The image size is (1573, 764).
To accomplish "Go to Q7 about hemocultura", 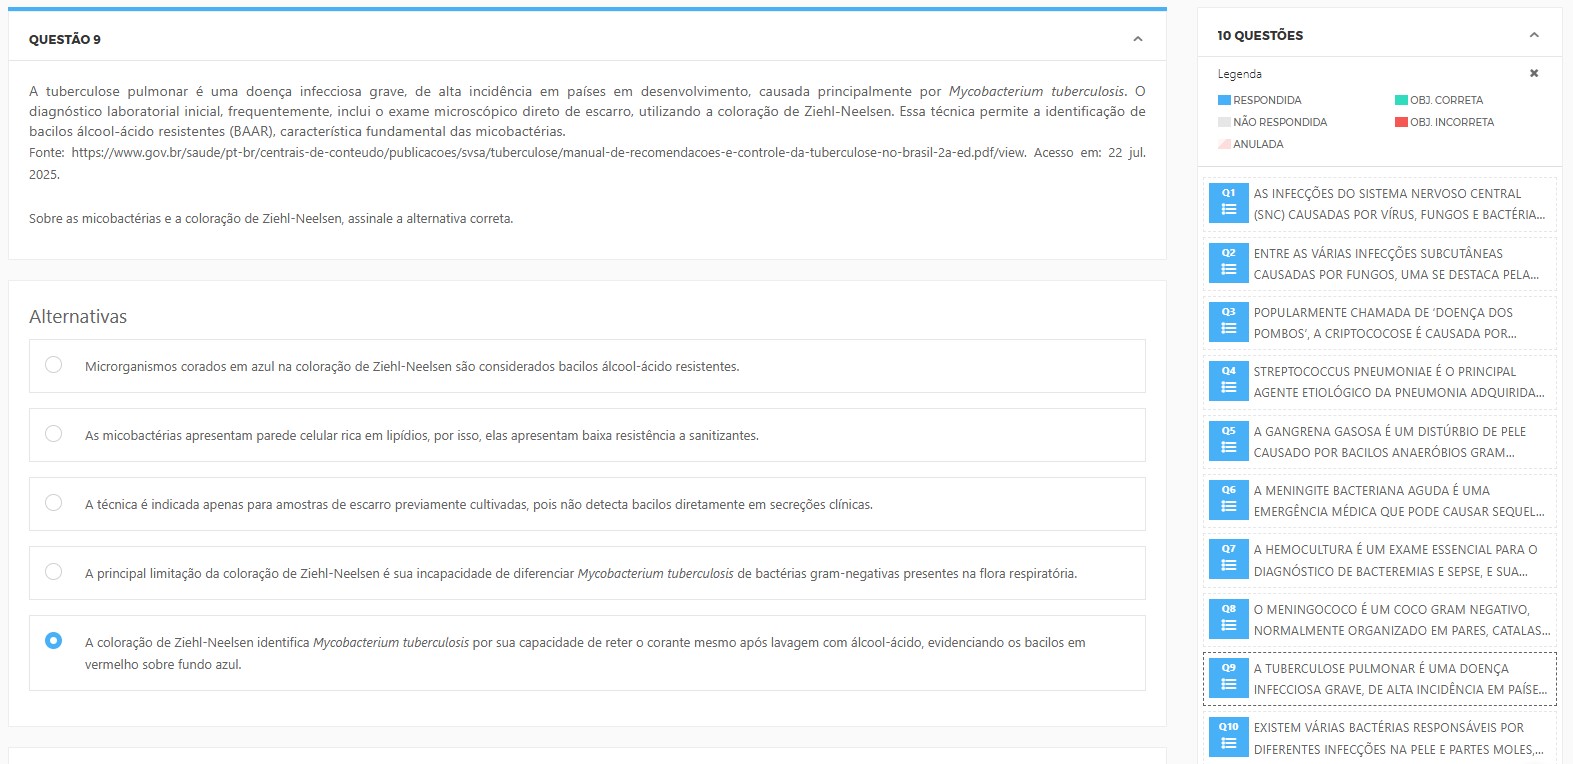I will point(1398,560).
